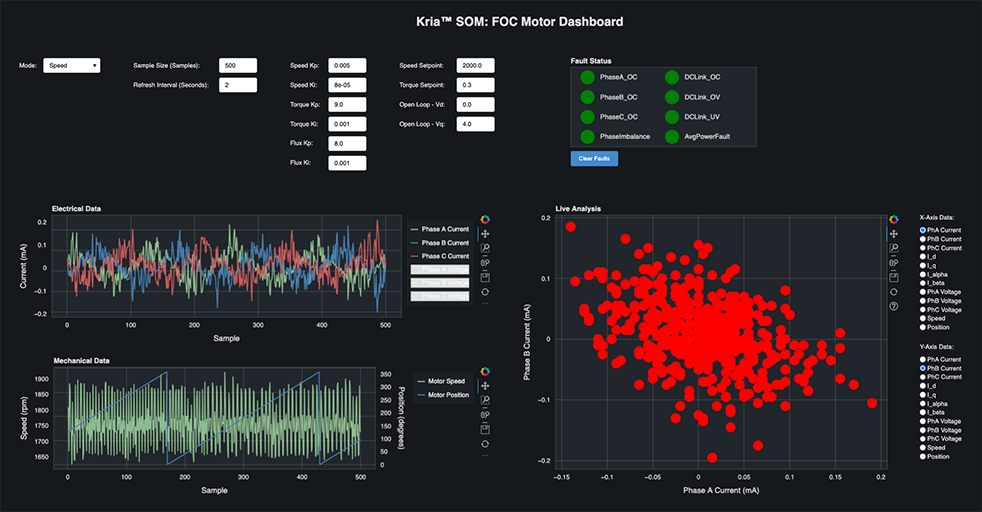Select Y-Axis PhA Voltage radio button

923,421
